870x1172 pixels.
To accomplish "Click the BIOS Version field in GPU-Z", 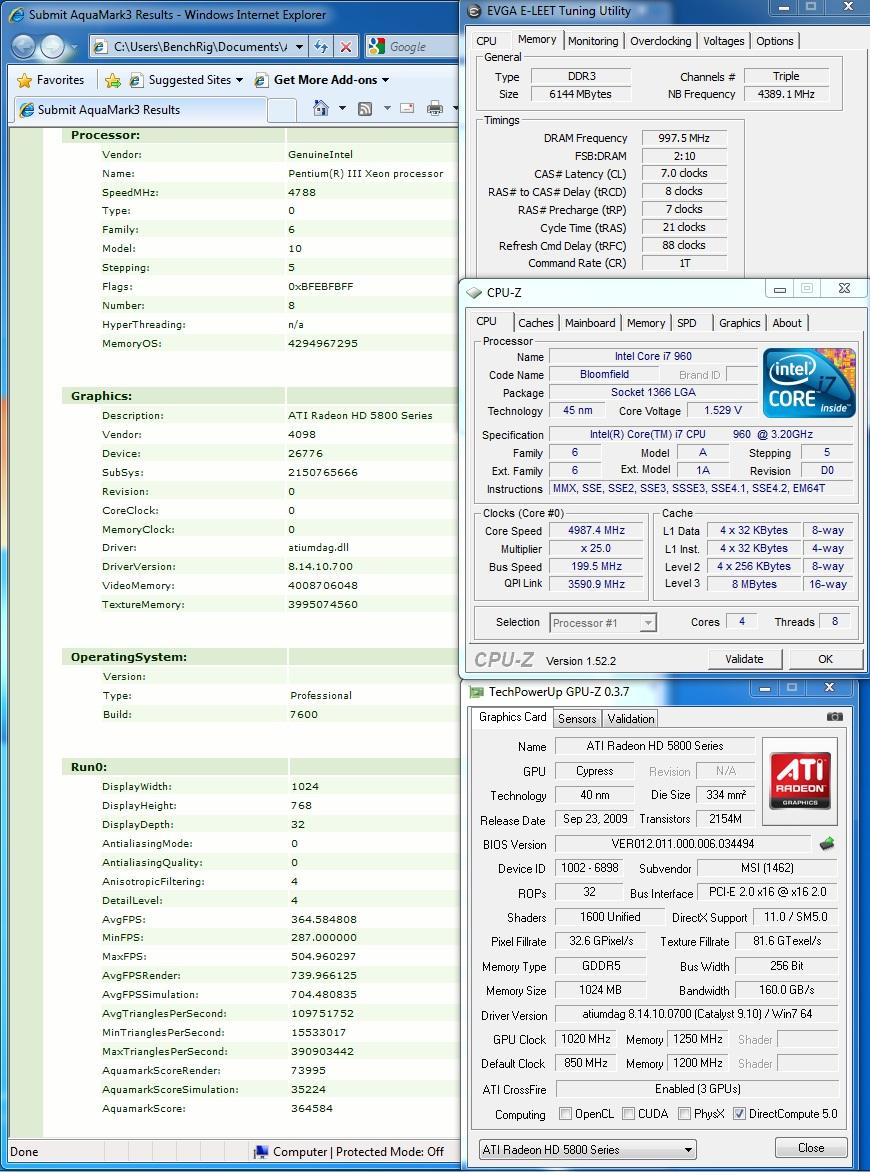I will click(x=682, y=844).
